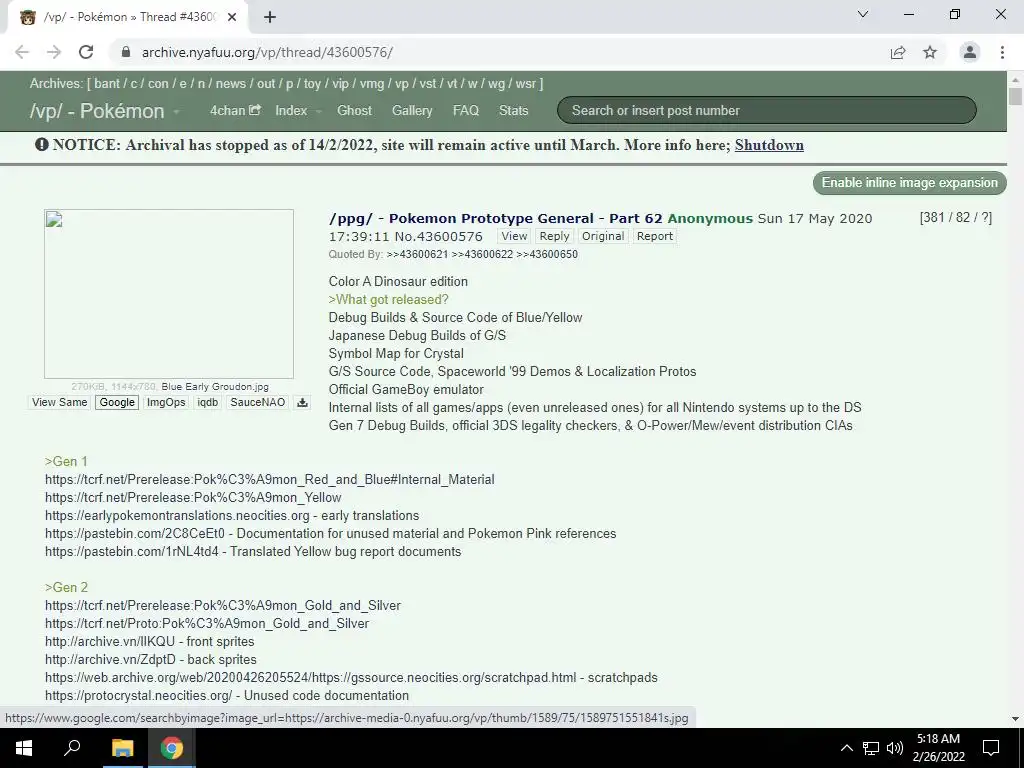Open the FAQ menu item
Image resolution: width=1024 pixels, height=768 pixels.
466,110
